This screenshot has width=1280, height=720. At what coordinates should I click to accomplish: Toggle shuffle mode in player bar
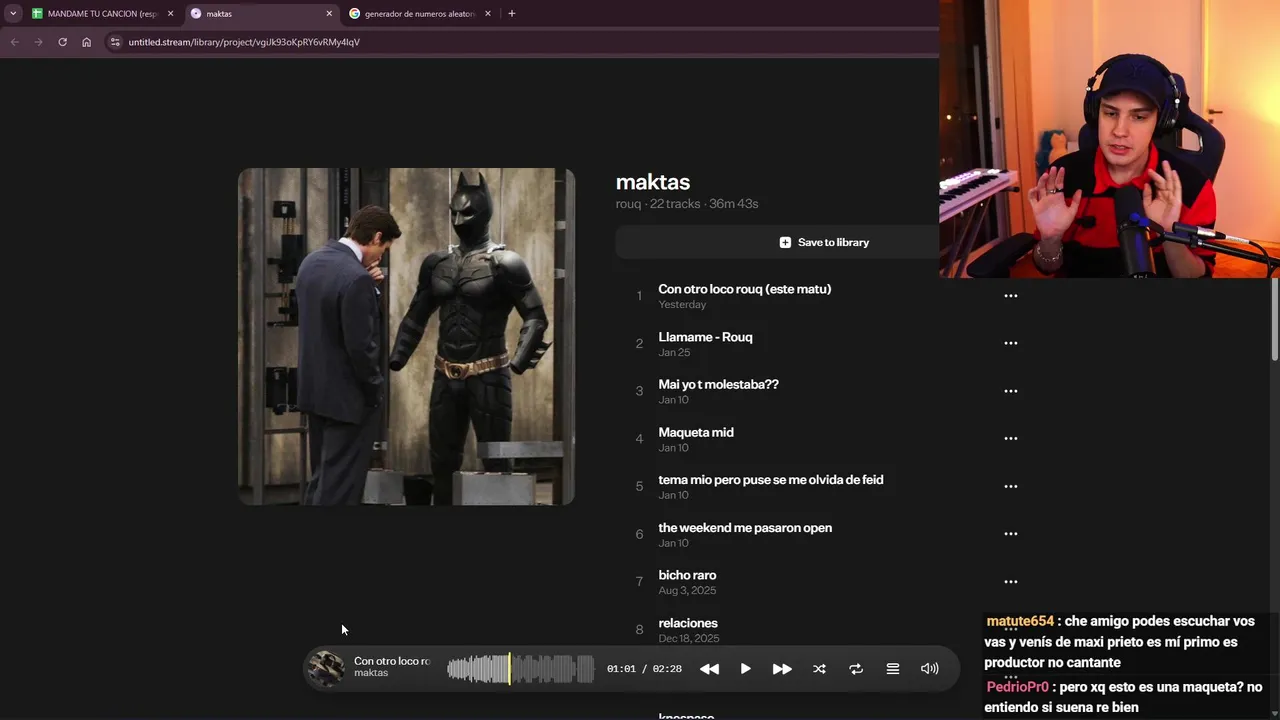click(819, 669)
